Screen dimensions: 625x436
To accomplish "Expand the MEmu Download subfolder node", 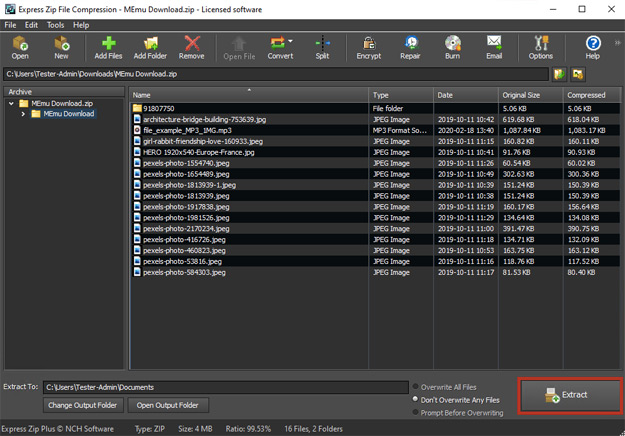I will (23, 114).
